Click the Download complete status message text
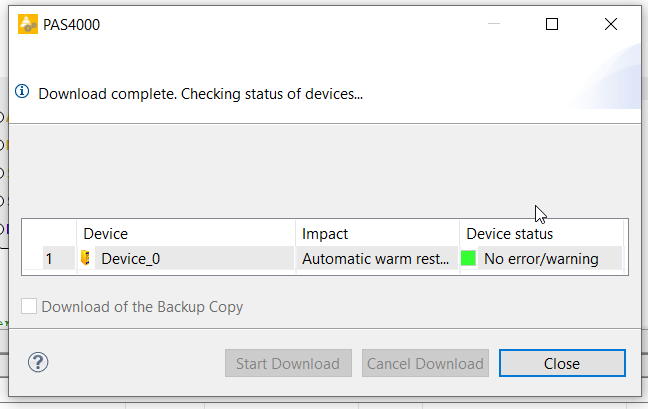 tap(200, 94)
